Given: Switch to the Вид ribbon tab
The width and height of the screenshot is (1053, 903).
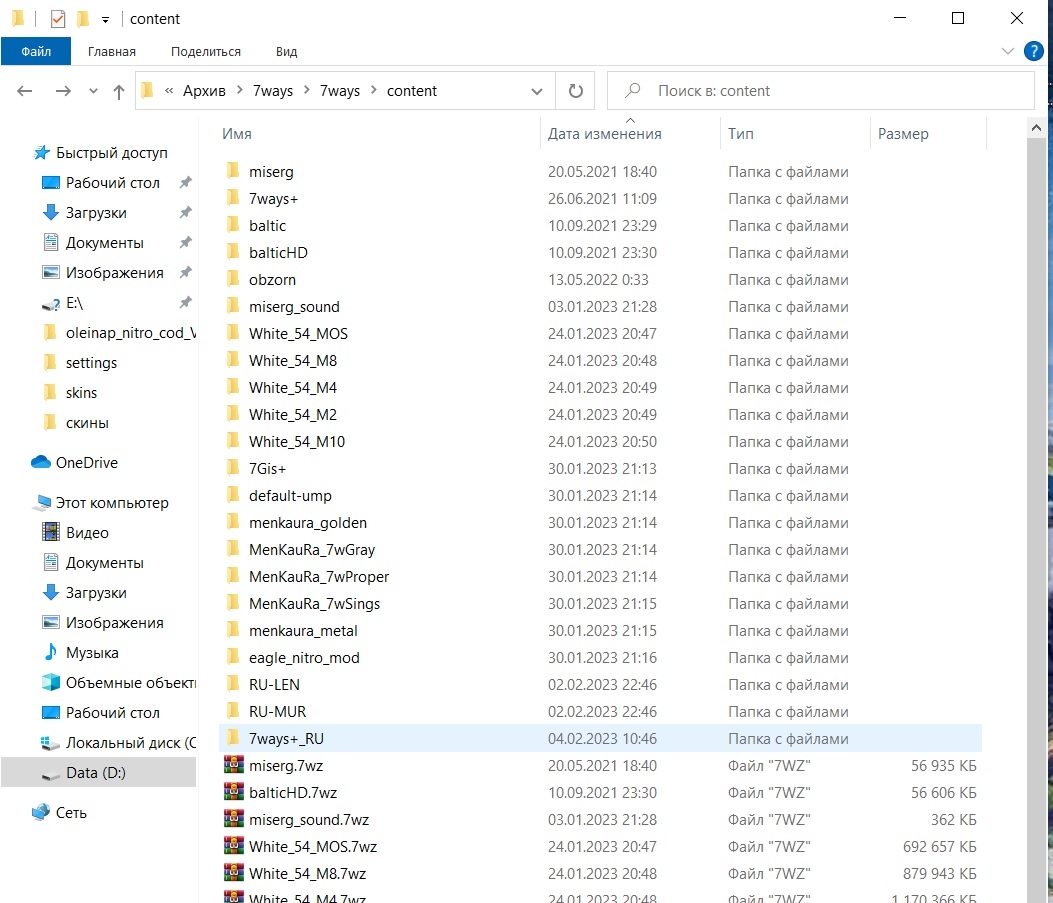Looking at the screenshot, I should pos(286,51).
